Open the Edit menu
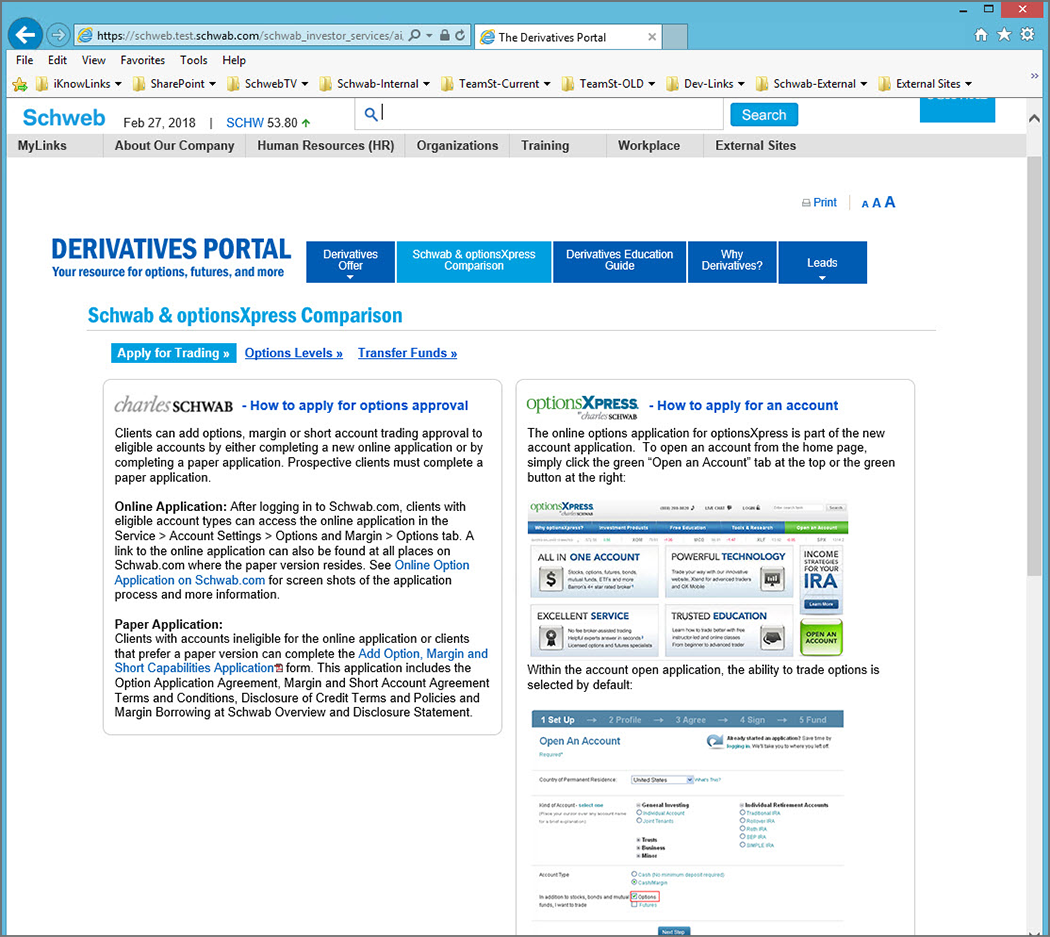Image resolution: width=1050 pixels, height=937 pixels. (57, 60)
